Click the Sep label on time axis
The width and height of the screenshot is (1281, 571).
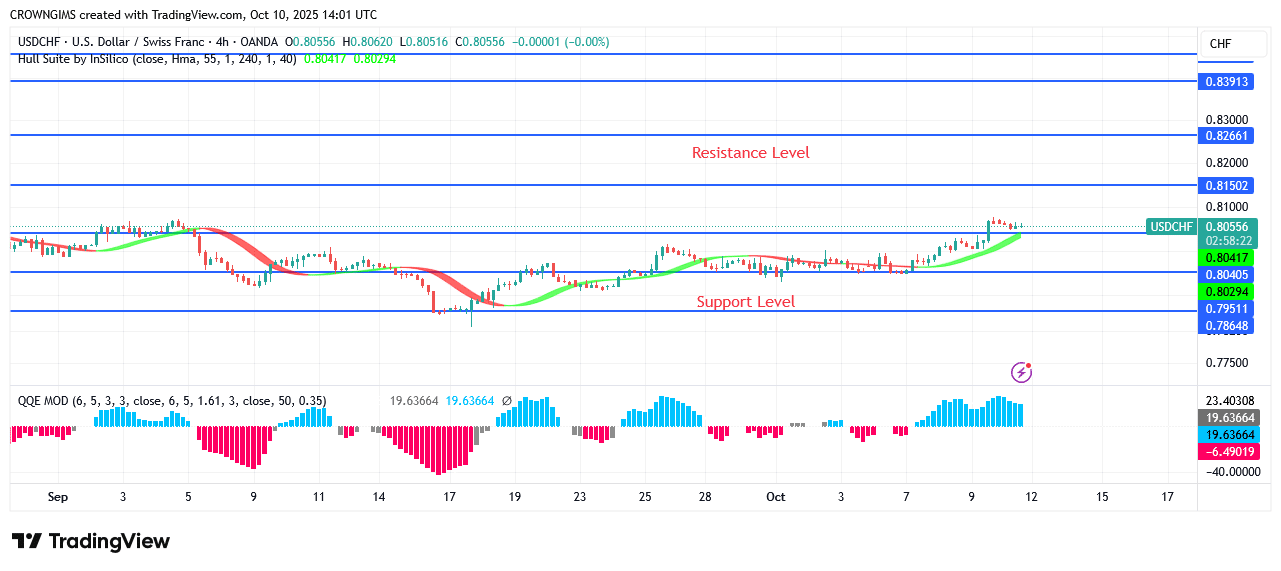point(57,497)
